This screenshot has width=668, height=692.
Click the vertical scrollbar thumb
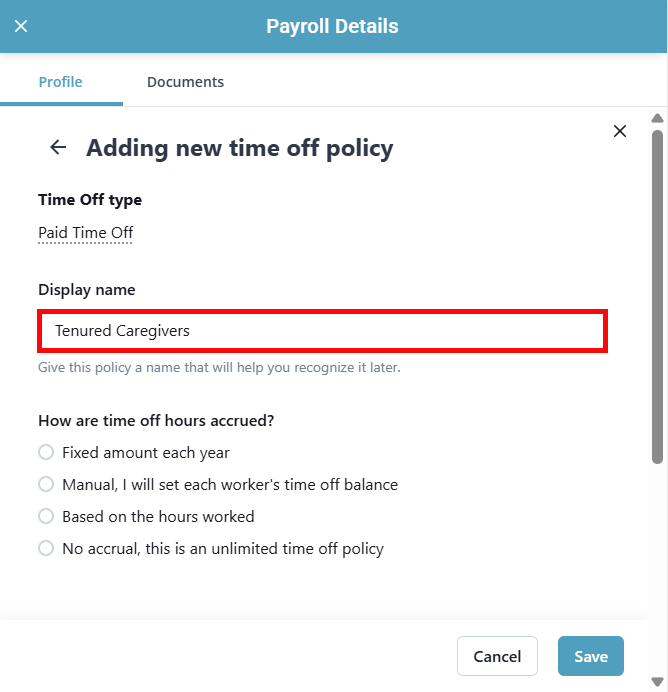tap(657, 295)
